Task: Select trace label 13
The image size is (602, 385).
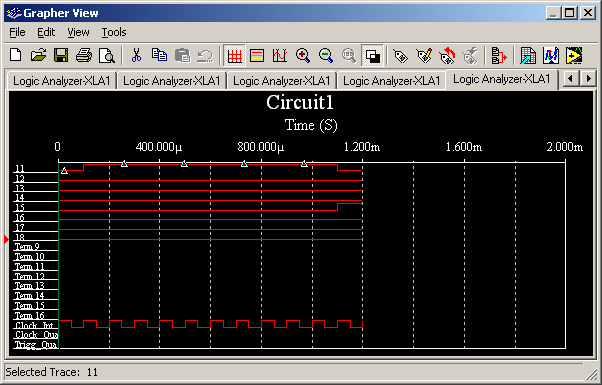Action: tap(20, 188)
